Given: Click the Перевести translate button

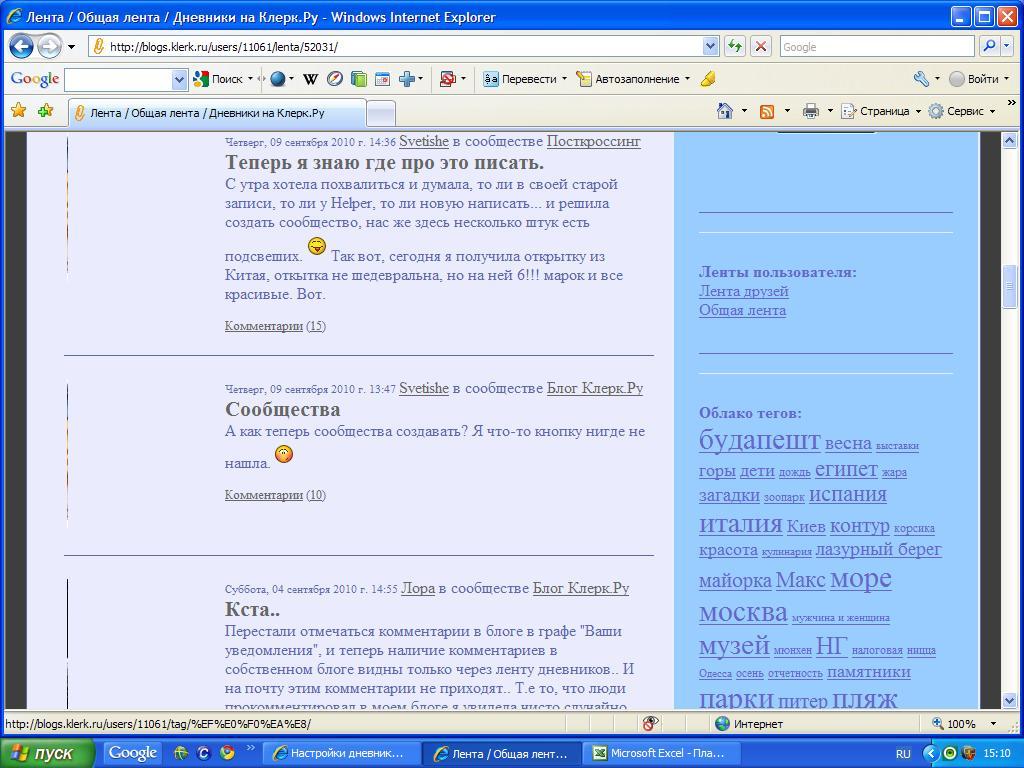Looking at the screenshot, I should 521,79.
